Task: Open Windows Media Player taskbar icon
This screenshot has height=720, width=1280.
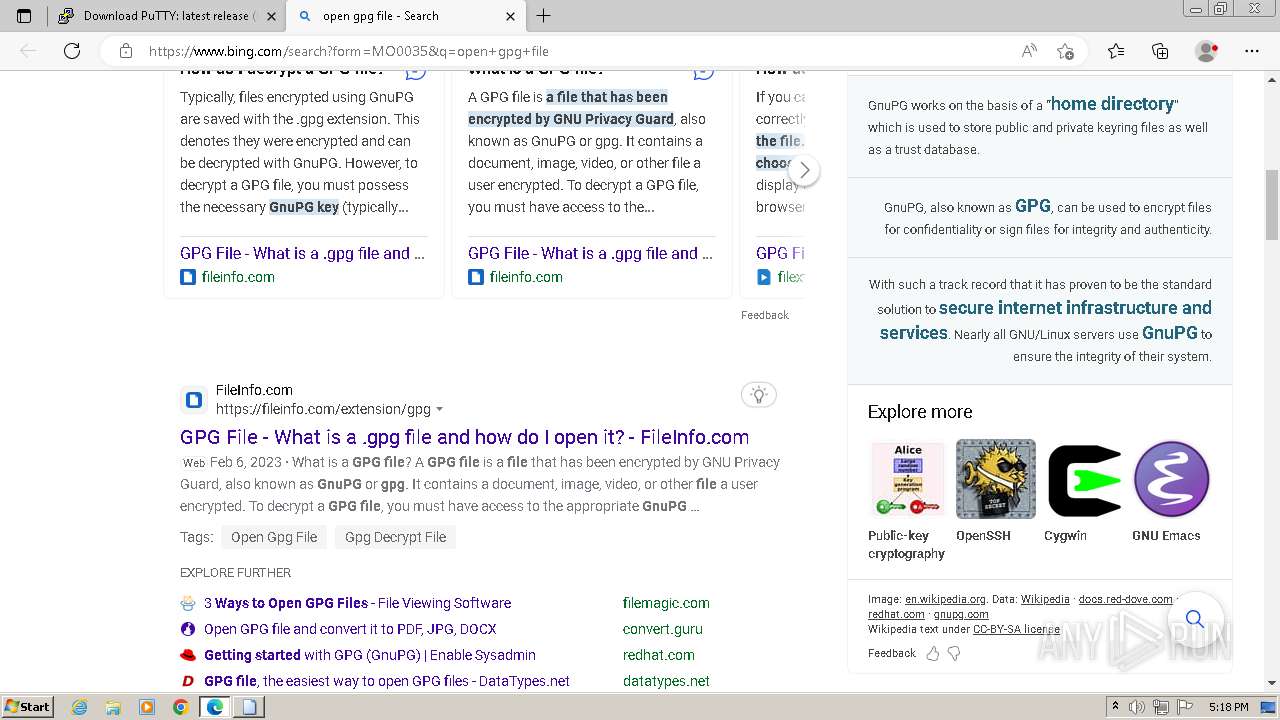Action: [x=147, y=707]
